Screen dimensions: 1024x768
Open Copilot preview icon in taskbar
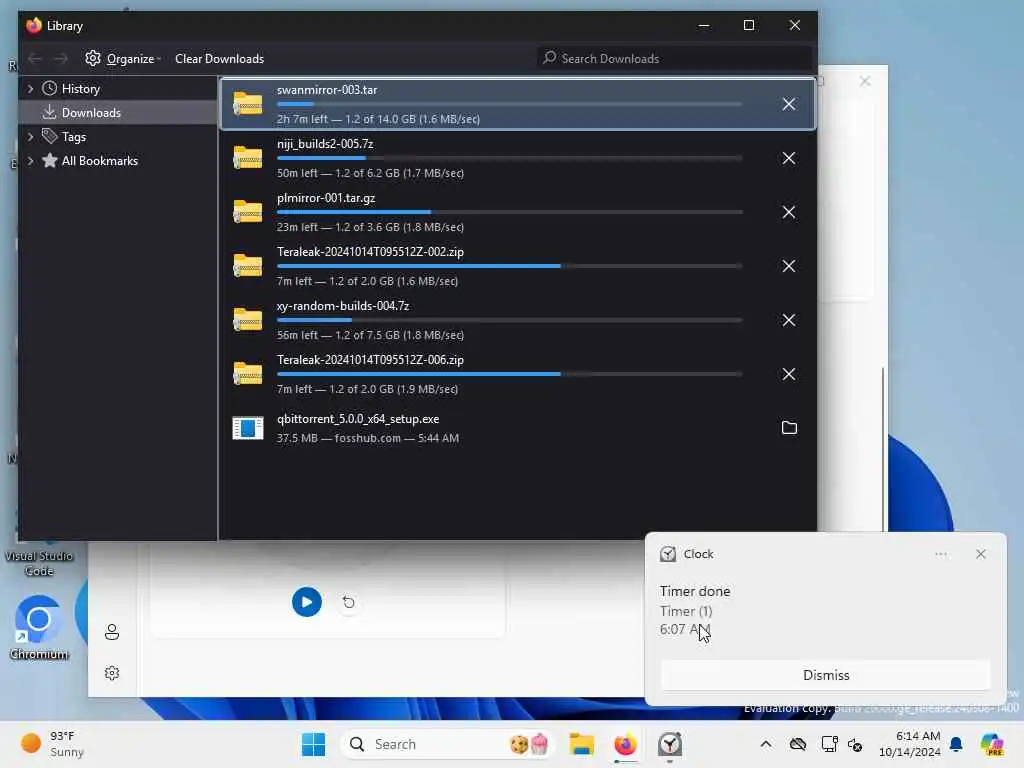click(x=992, y=744)
